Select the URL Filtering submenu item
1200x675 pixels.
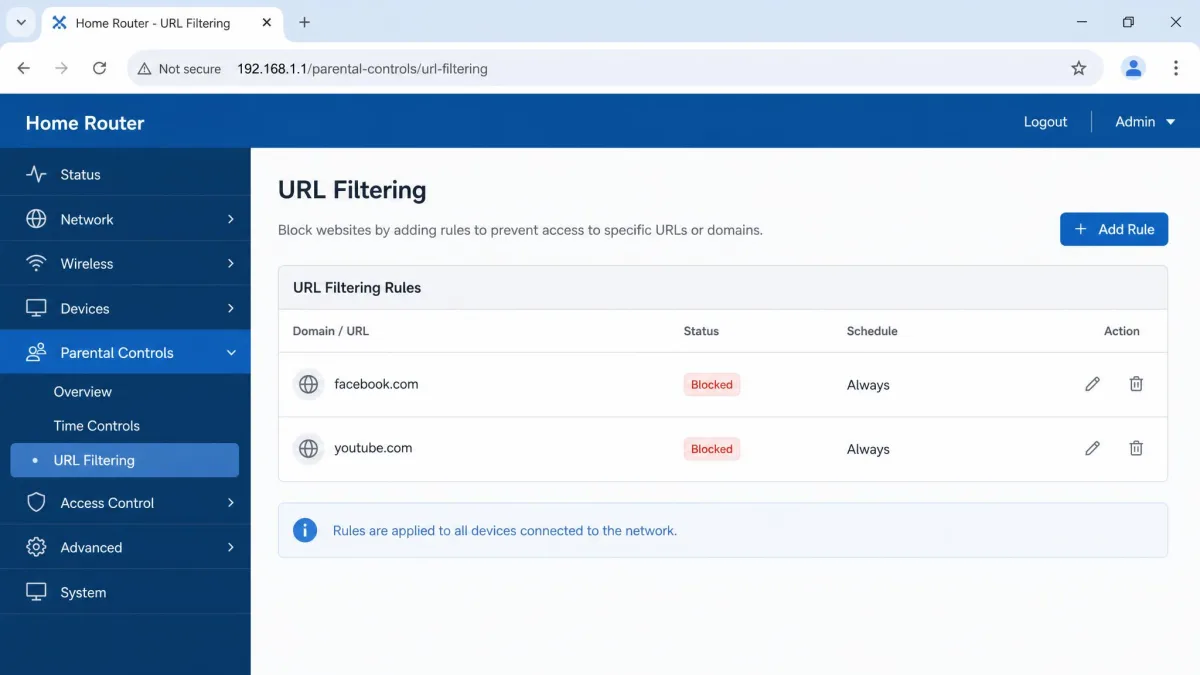pos(125,460)
